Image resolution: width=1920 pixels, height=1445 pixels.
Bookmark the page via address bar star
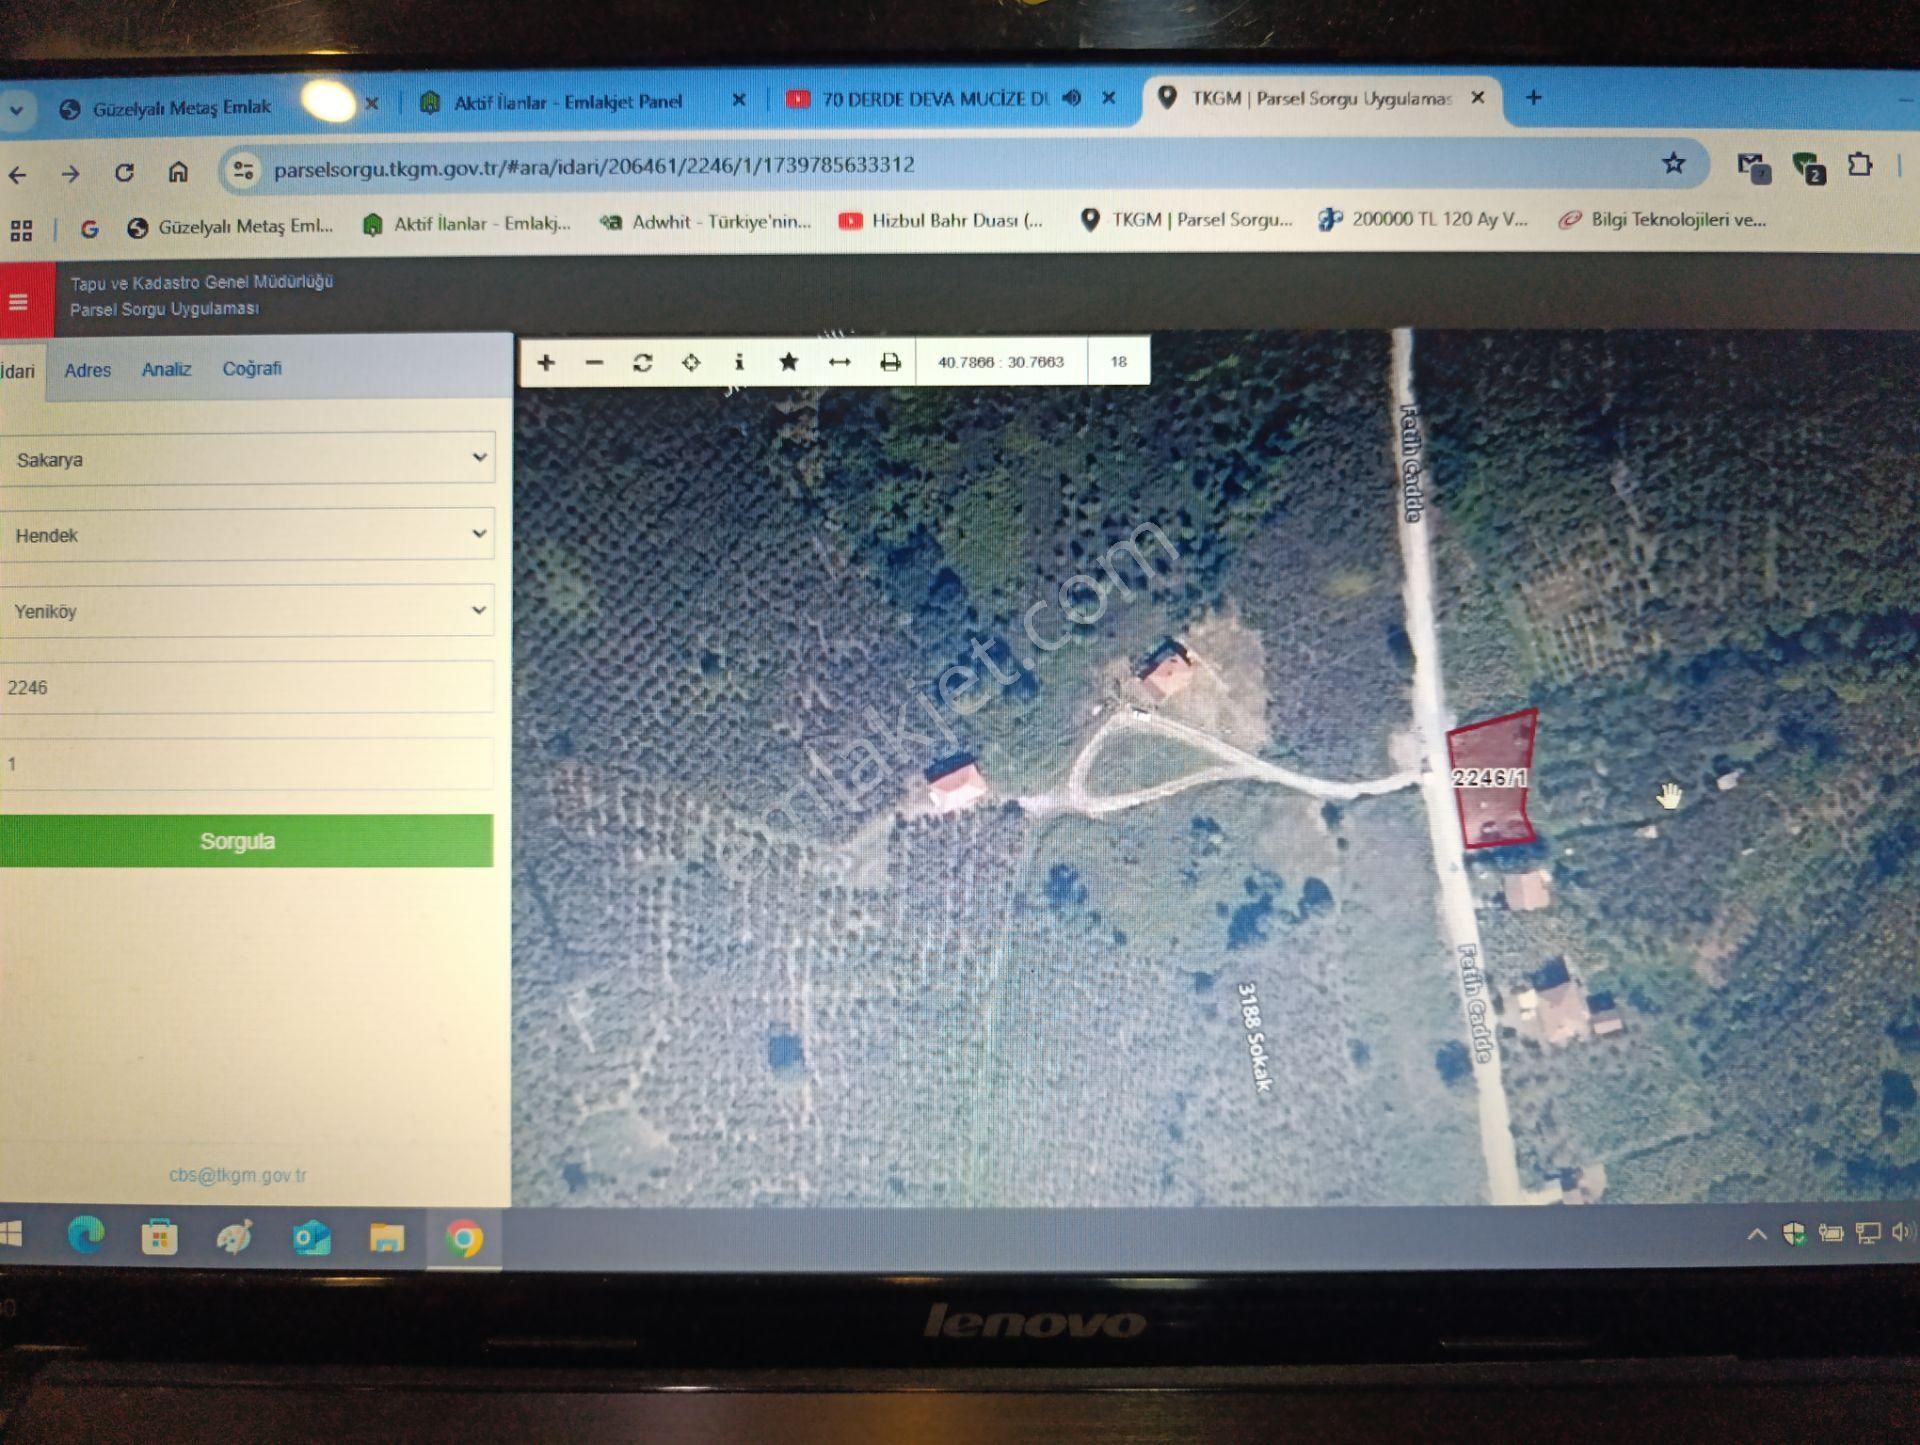[1672, 165]
